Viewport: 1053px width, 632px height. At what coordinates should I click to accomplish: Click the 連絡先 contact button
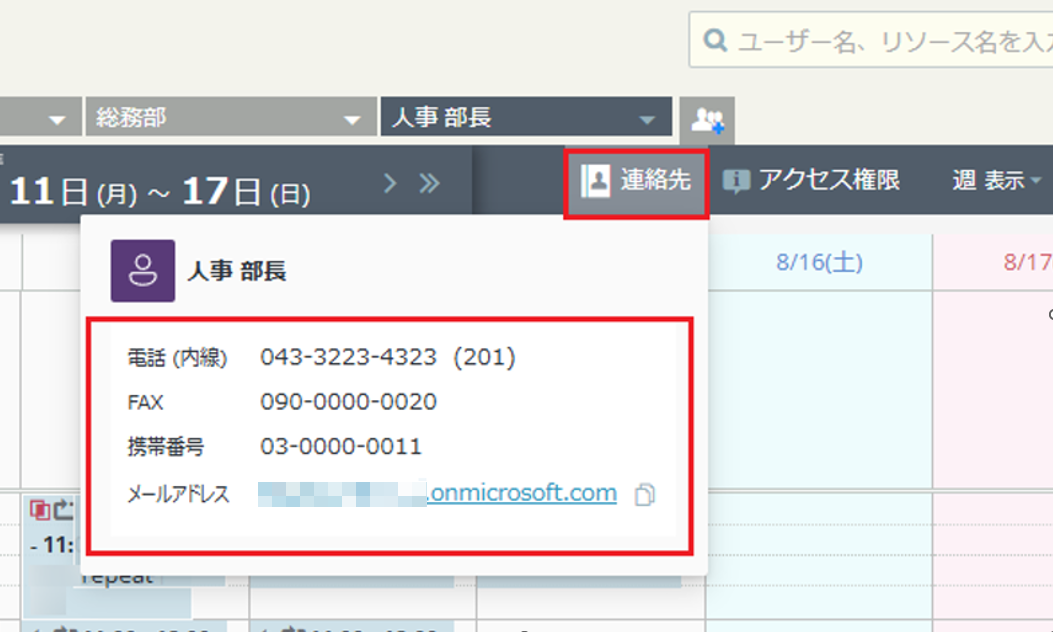636,181
